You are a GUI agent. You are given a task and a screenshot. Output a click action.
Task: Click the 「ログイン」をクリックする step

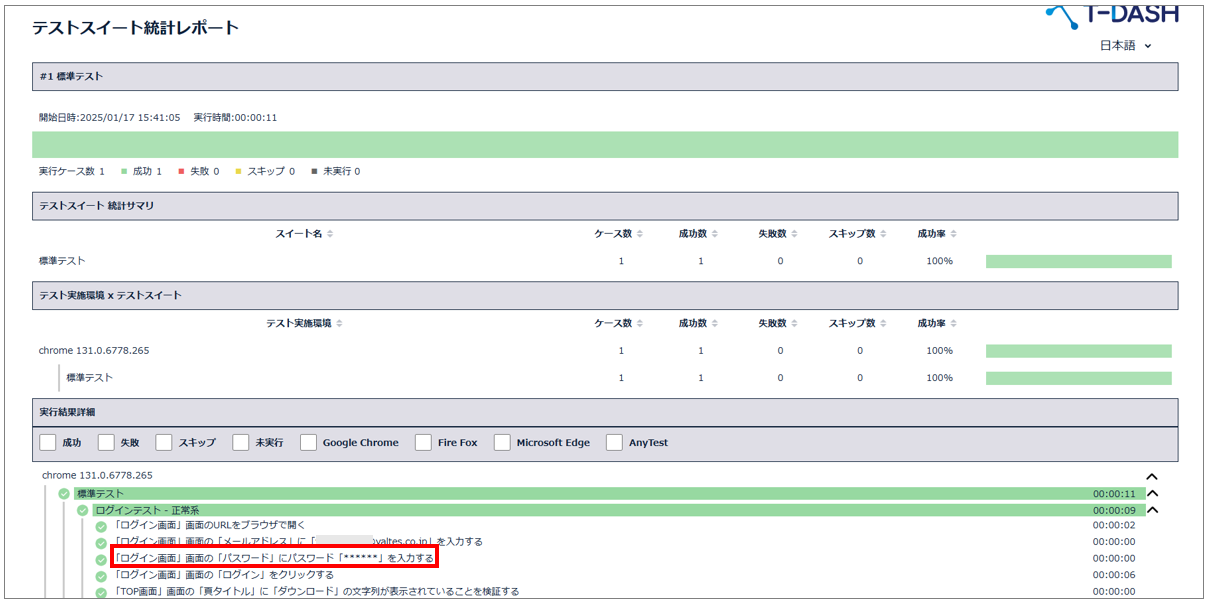[x=225, y=575]
